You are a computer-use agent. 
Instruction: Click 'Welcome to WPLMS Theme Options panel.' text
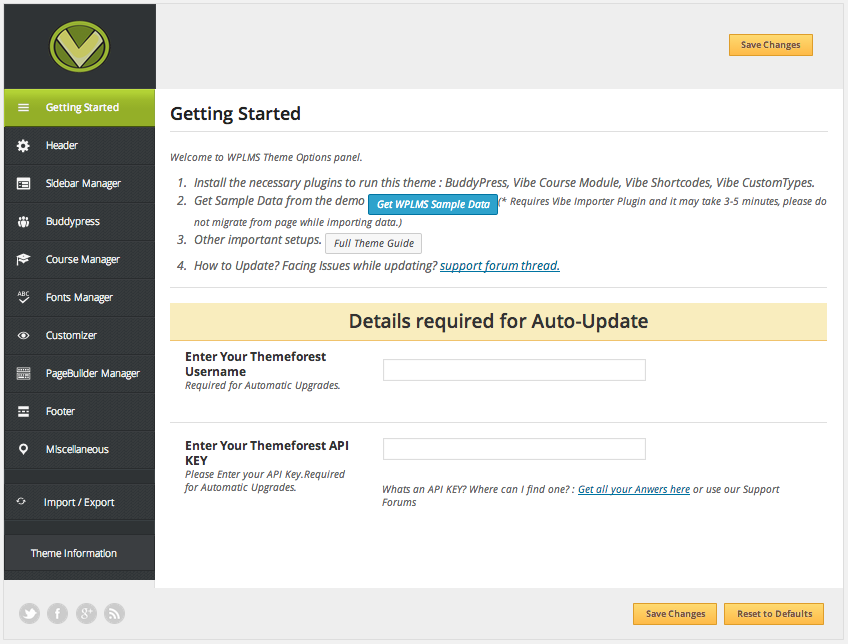(266, 157)
